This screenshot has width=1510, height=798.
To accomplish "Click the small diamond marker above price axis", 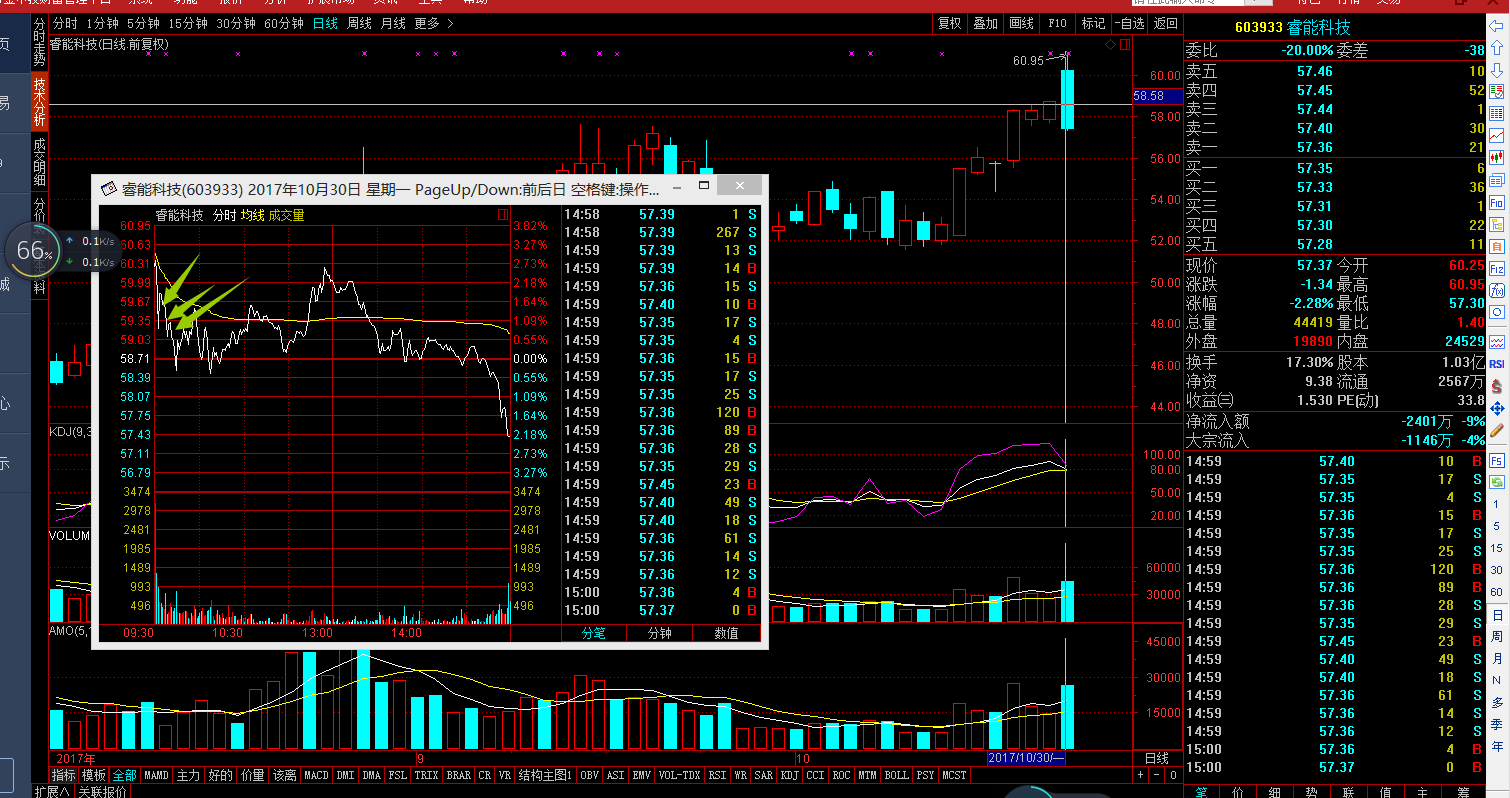I will [x=1111, y=45].
